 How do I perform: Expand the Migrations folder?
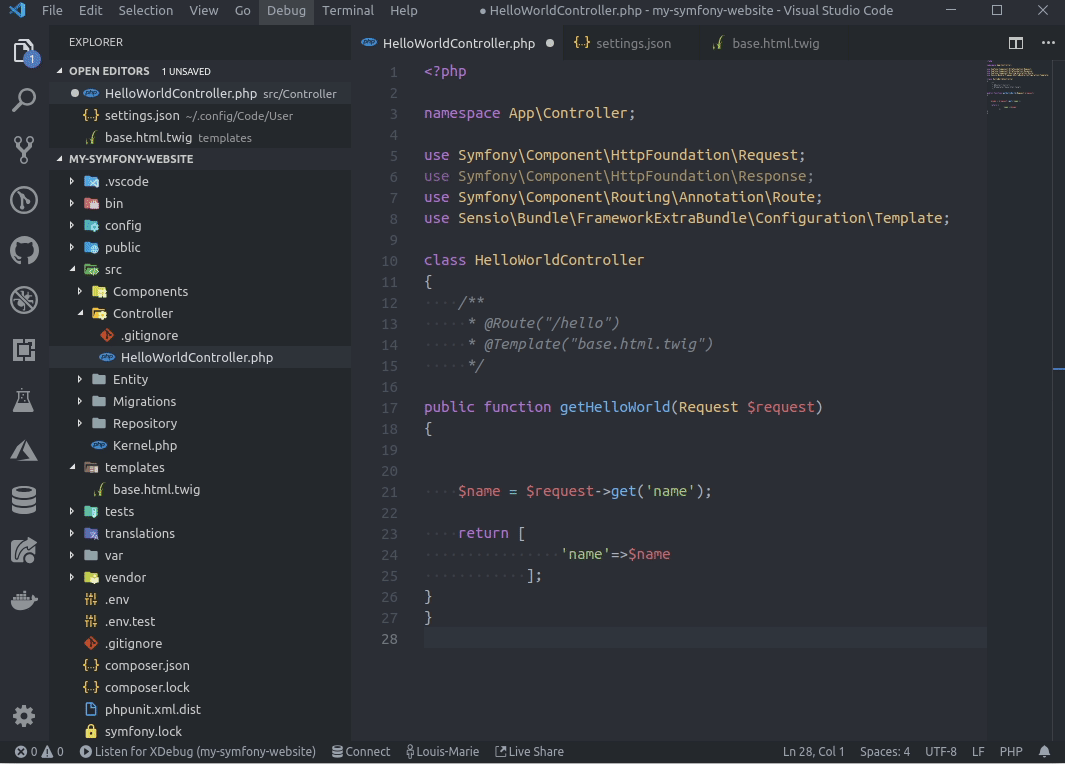(x=79, y=401)
